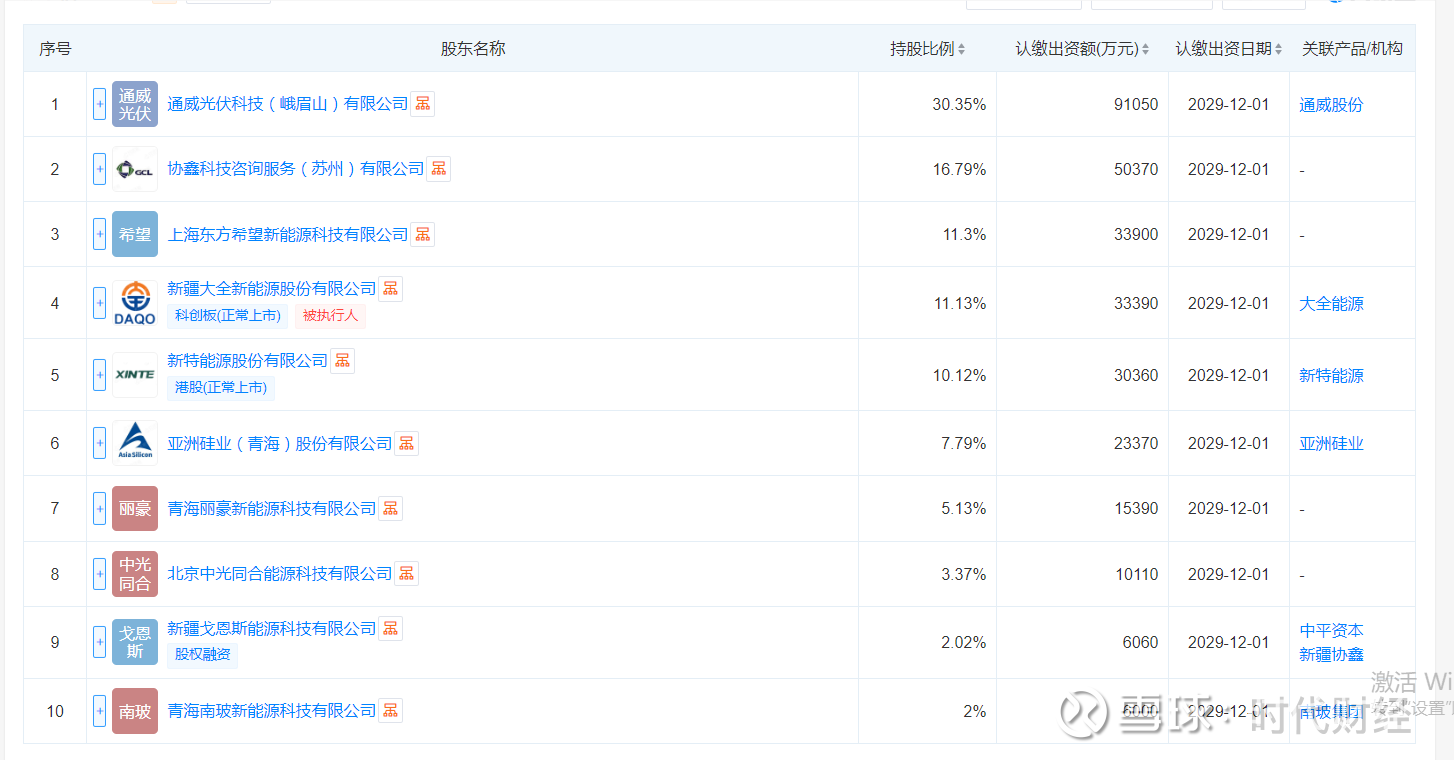Click equity chart icon after 上海东方希望新能源科技有限公司
The height and width of the screenshot is (760, 1454).
coord(423,235)
